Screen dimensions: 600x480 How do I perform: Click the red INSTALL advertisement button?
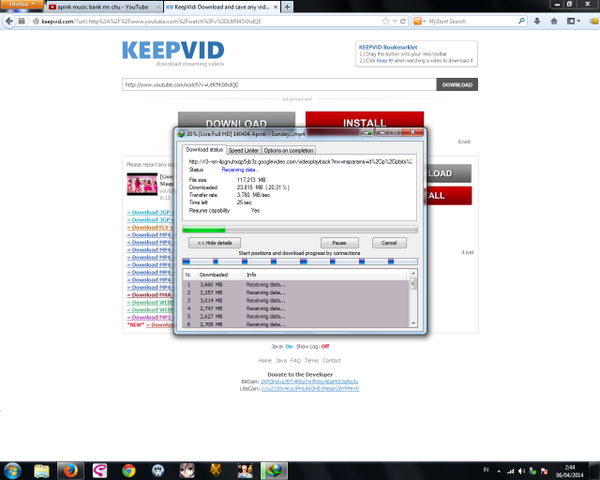(x=364, y=120)
